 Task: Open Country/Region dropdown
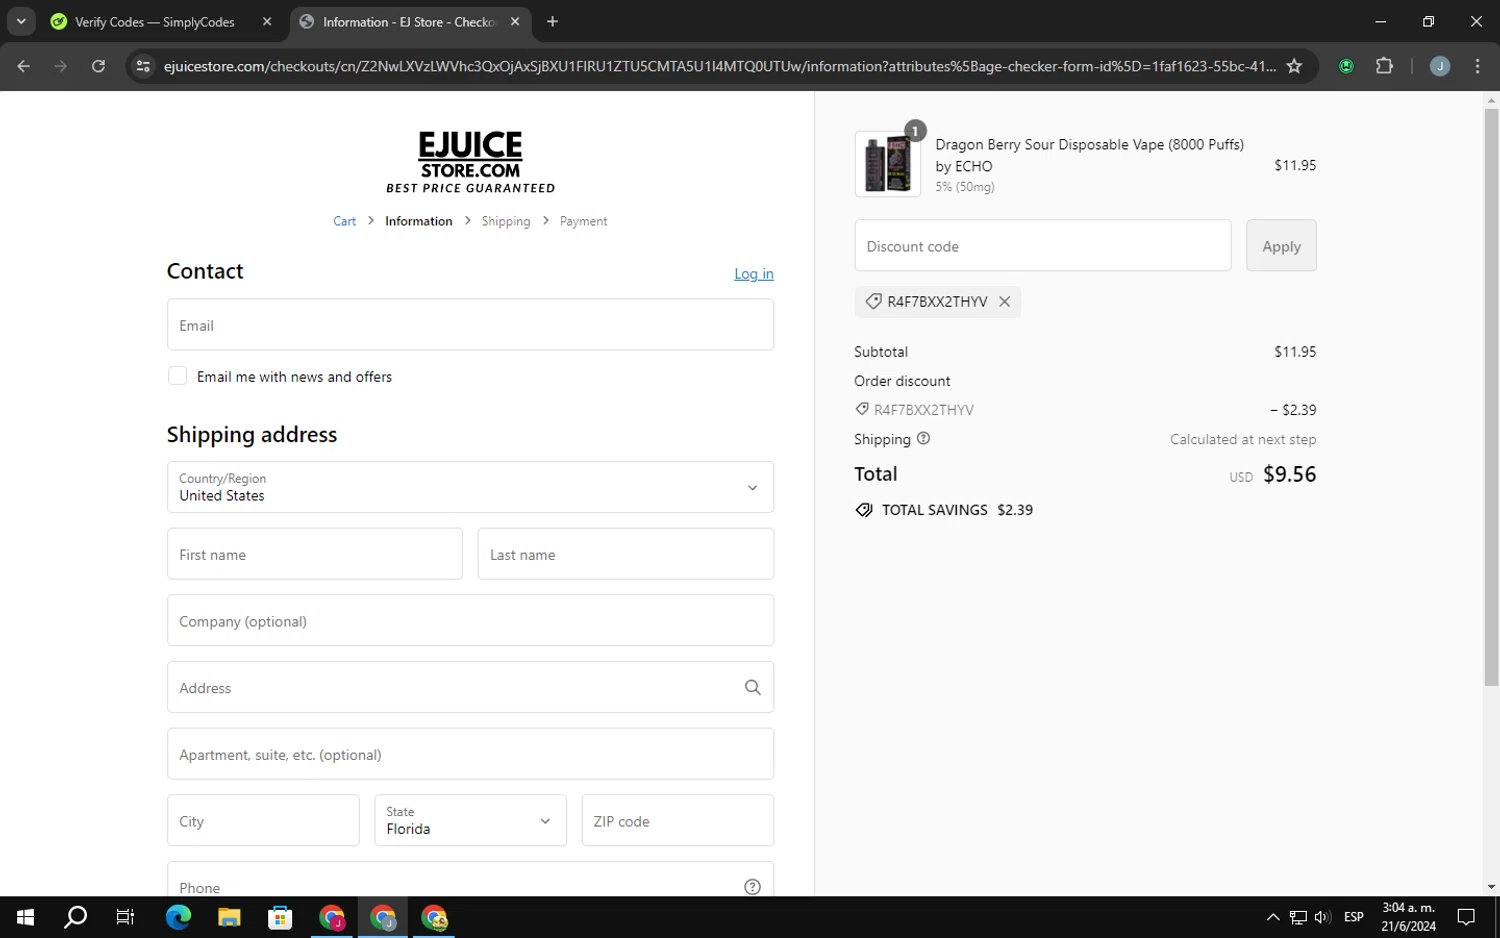(470, 487)
